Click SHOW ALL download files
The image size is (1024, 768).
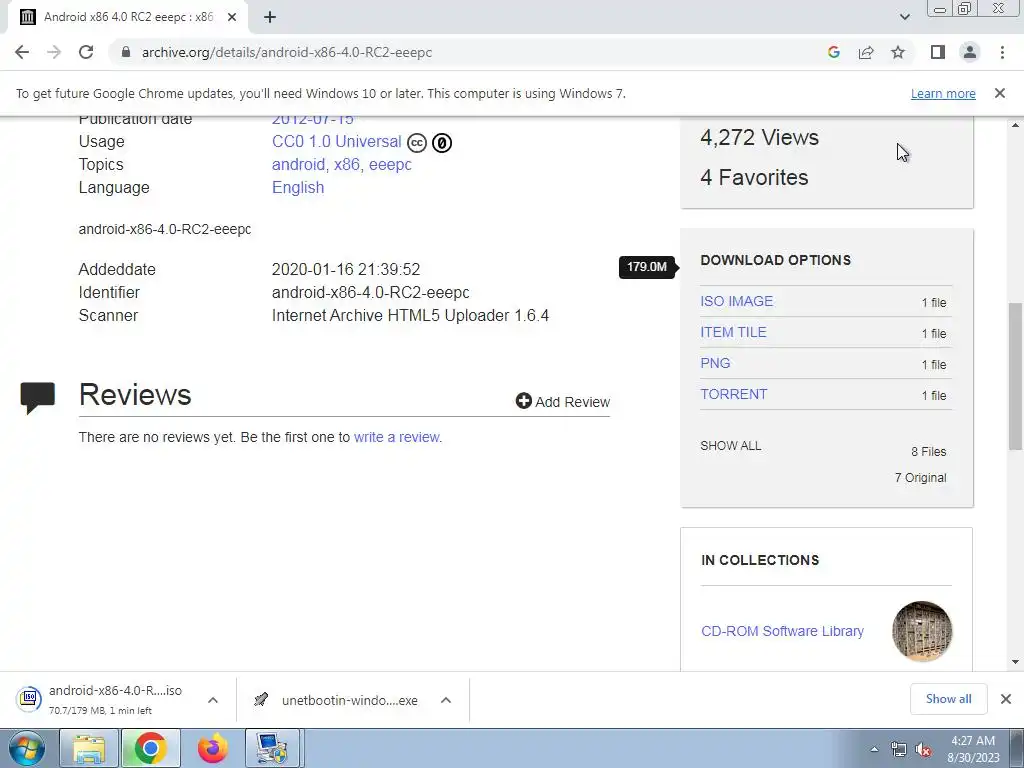(731, 445)
